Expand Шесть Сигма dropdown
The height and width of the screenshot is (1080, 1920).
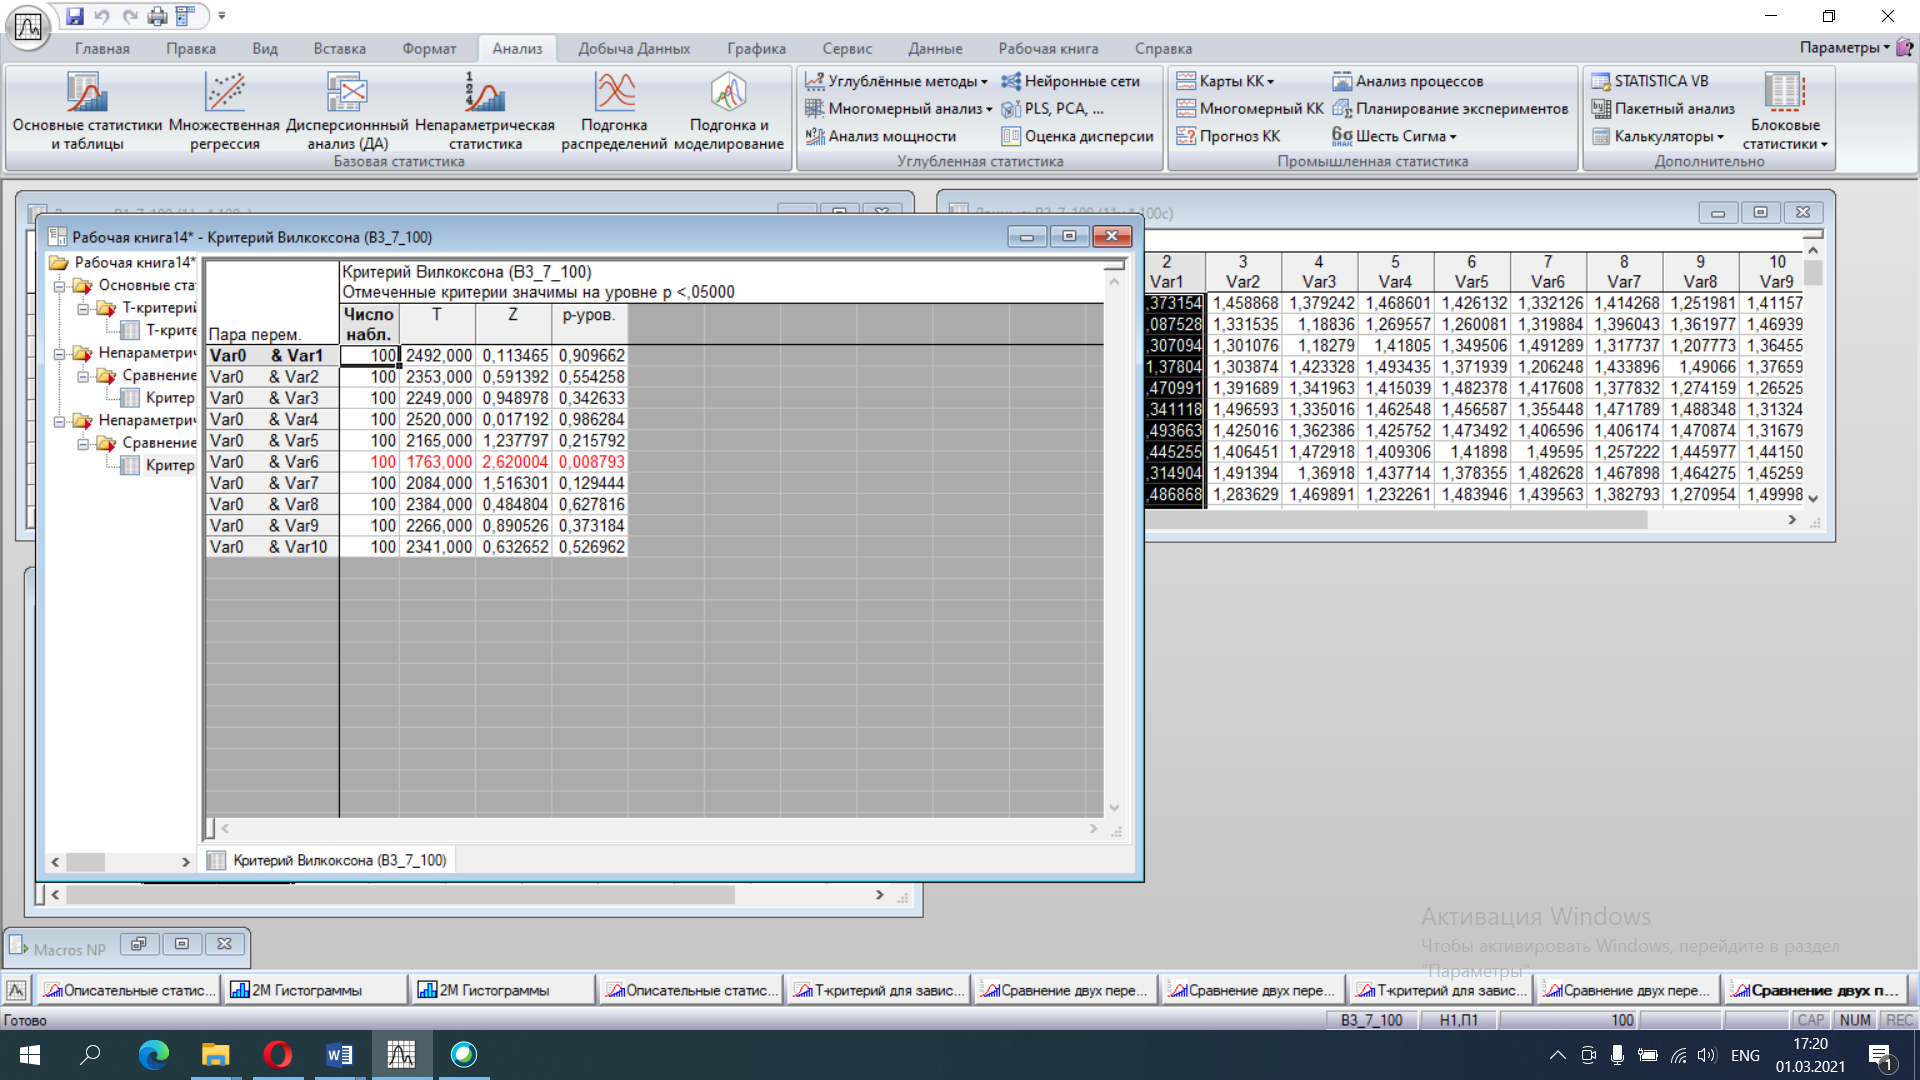coord(1394,136)
